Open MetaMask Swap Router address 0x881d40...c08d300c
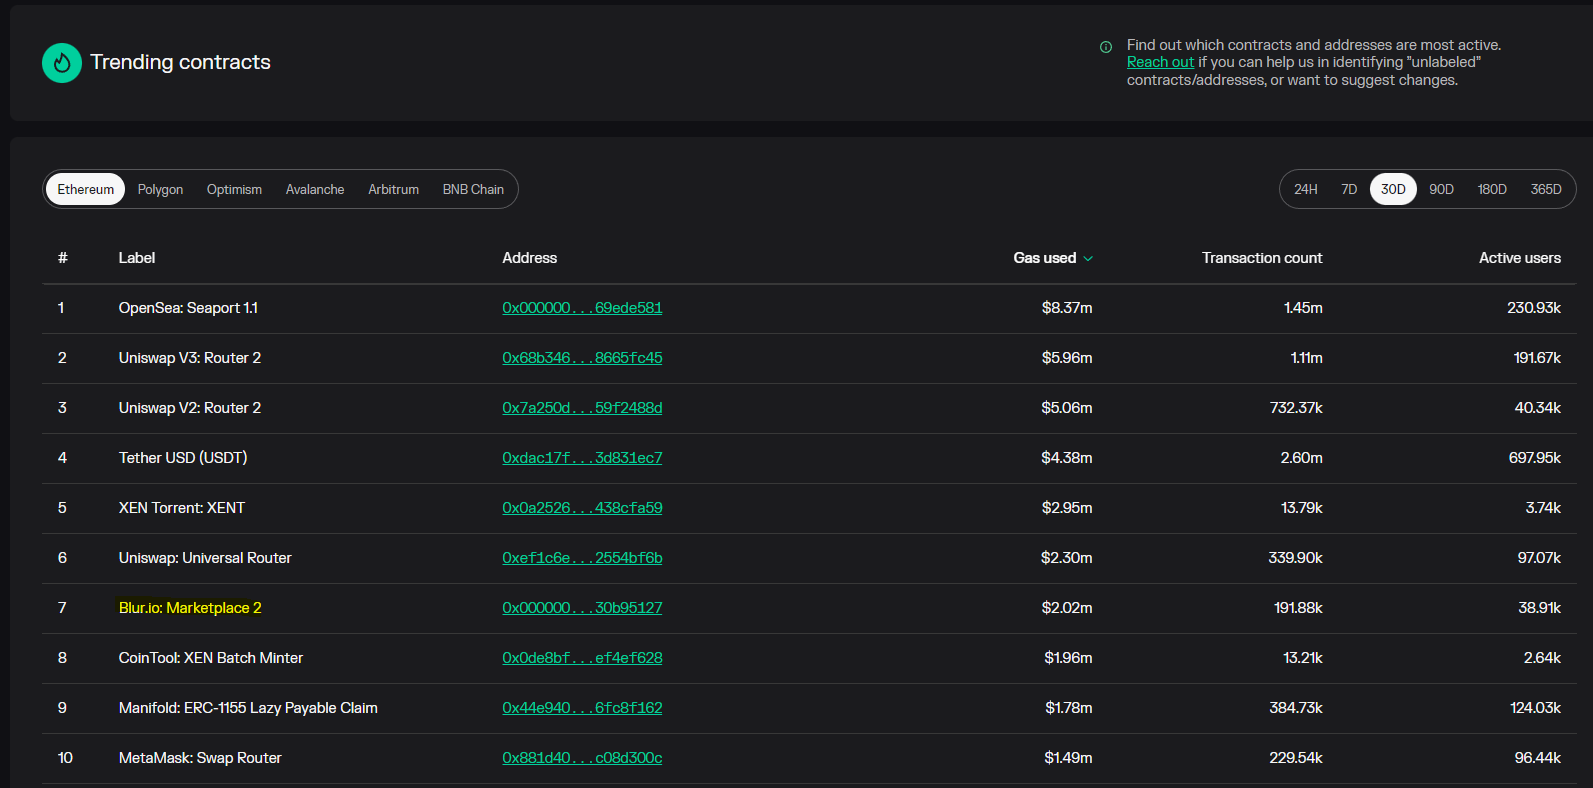Image resolution: width=1593 pixels, height=788 pixels. (582, 758)
